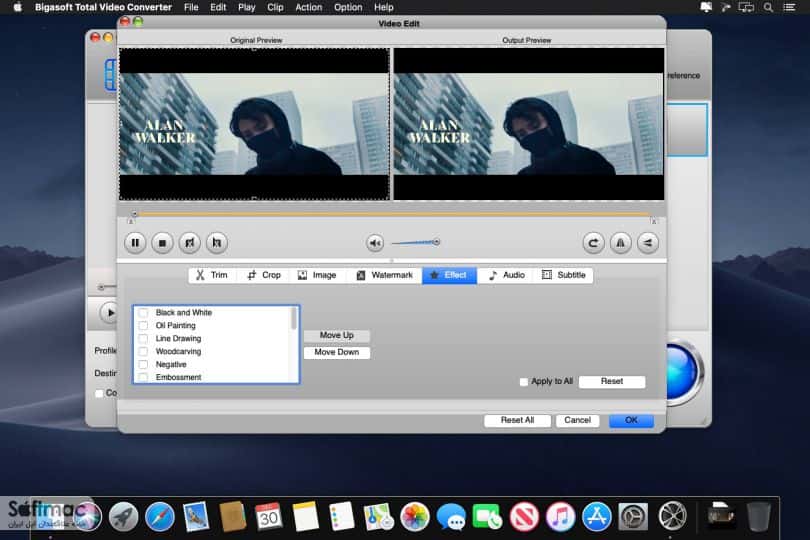Flip the video horizontally button
This screenshot has width=810, height=540.
click(x=620, y=243)
